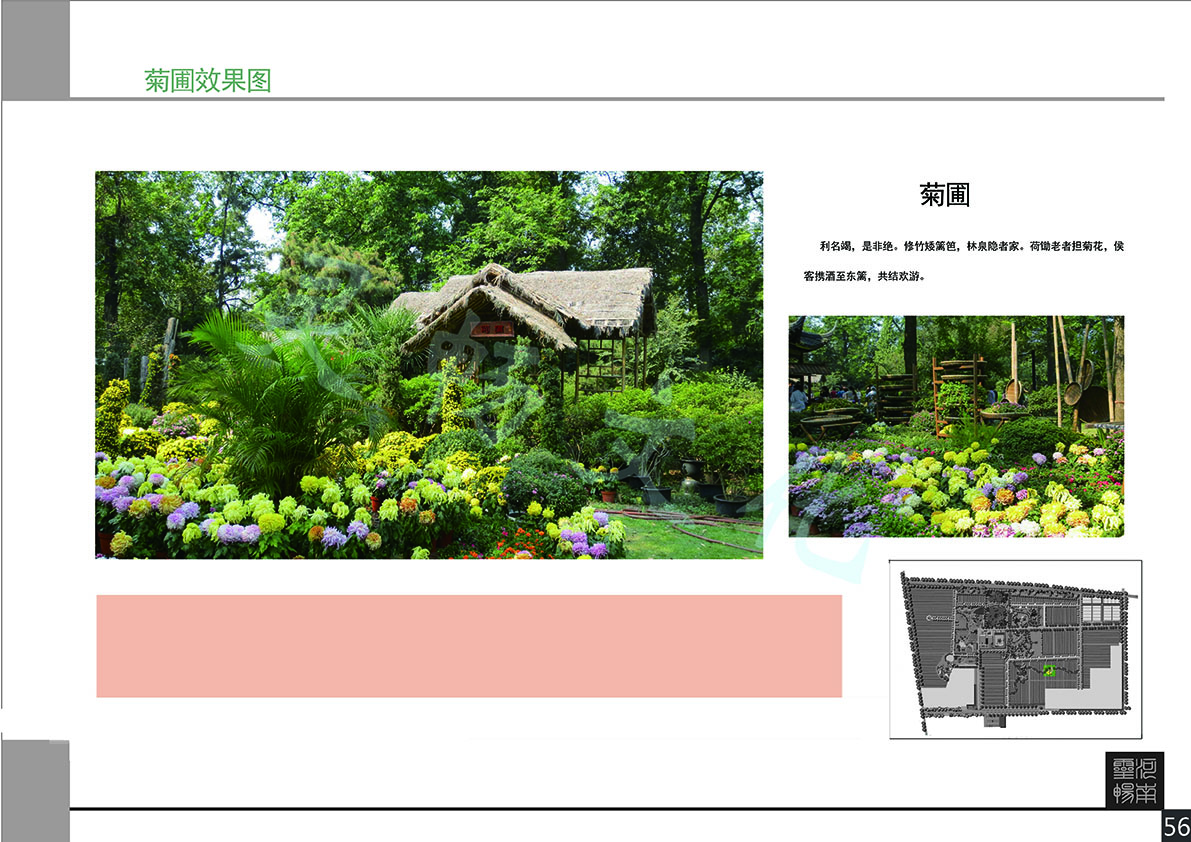Select the large thatched hut garden photo

point(428,364)
